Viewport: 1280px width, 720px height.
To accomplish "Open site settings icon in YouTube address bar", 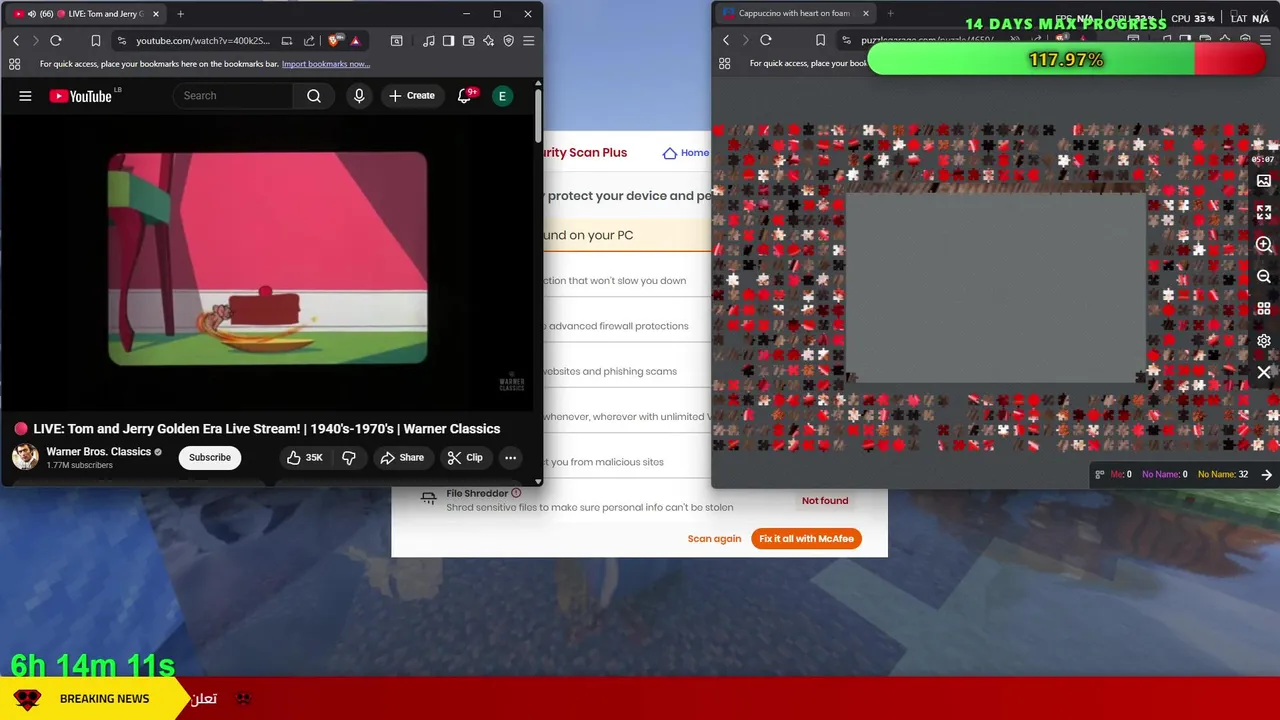I will [121, 41].
